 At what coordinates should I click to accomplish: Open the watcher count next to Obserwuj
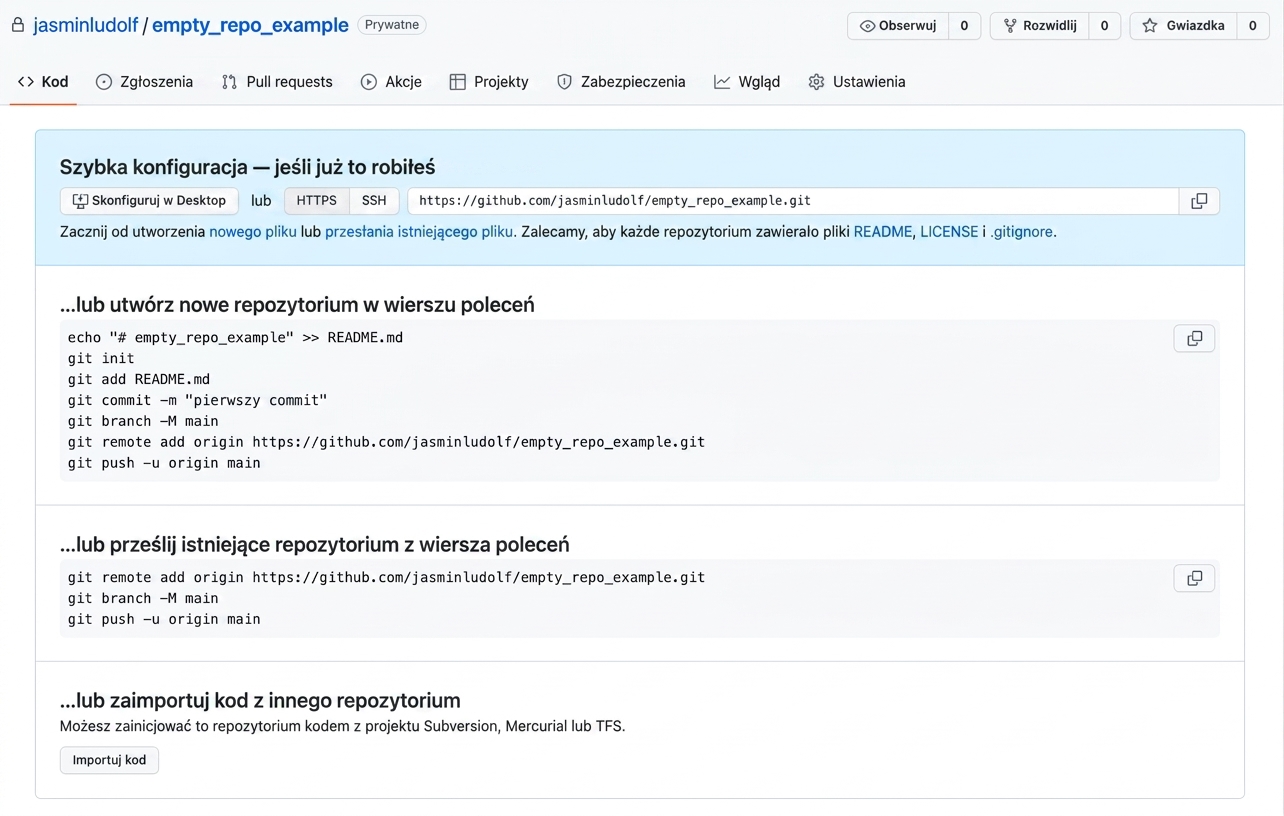point(964,26)
